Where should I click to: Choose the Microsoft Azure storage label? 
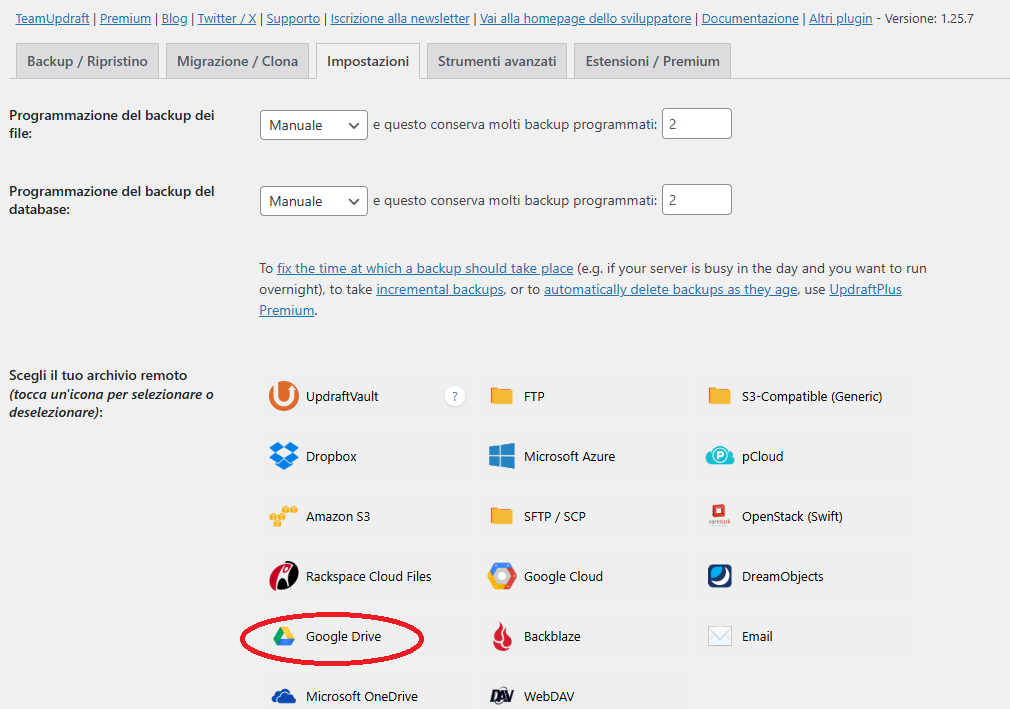click(x=569, y=457)
